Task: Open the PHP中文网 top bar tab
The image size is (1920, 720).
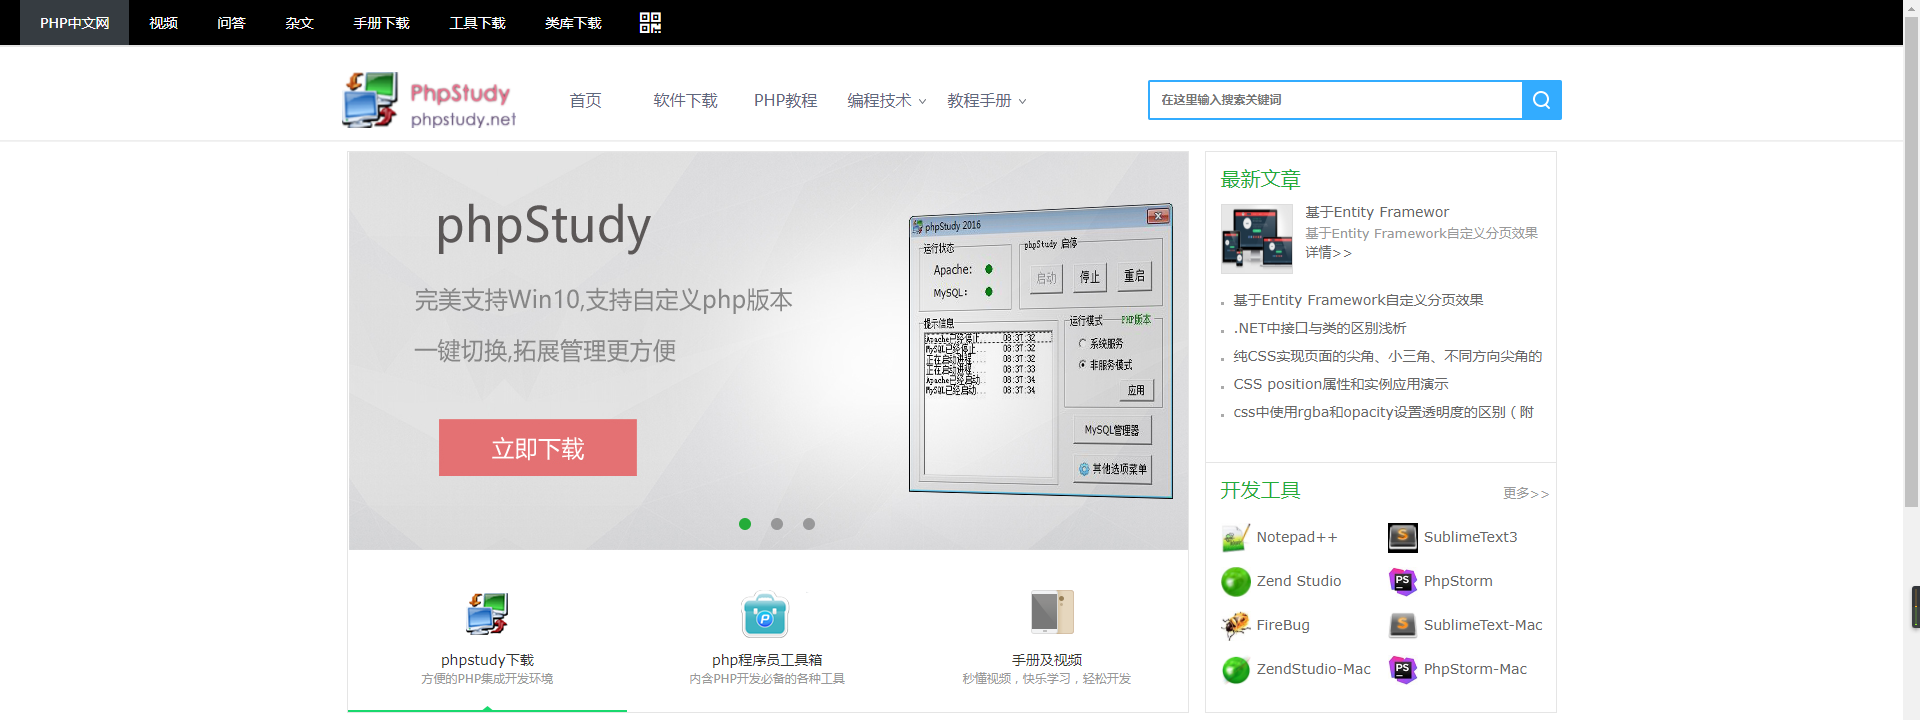Action: (75, 23)
